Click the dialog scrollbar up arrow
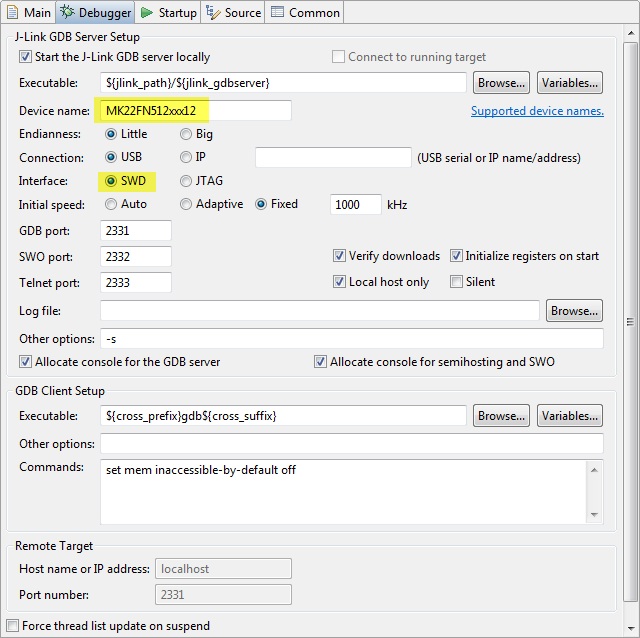Screen dimensions: 640x638 [x=631, y=33]
